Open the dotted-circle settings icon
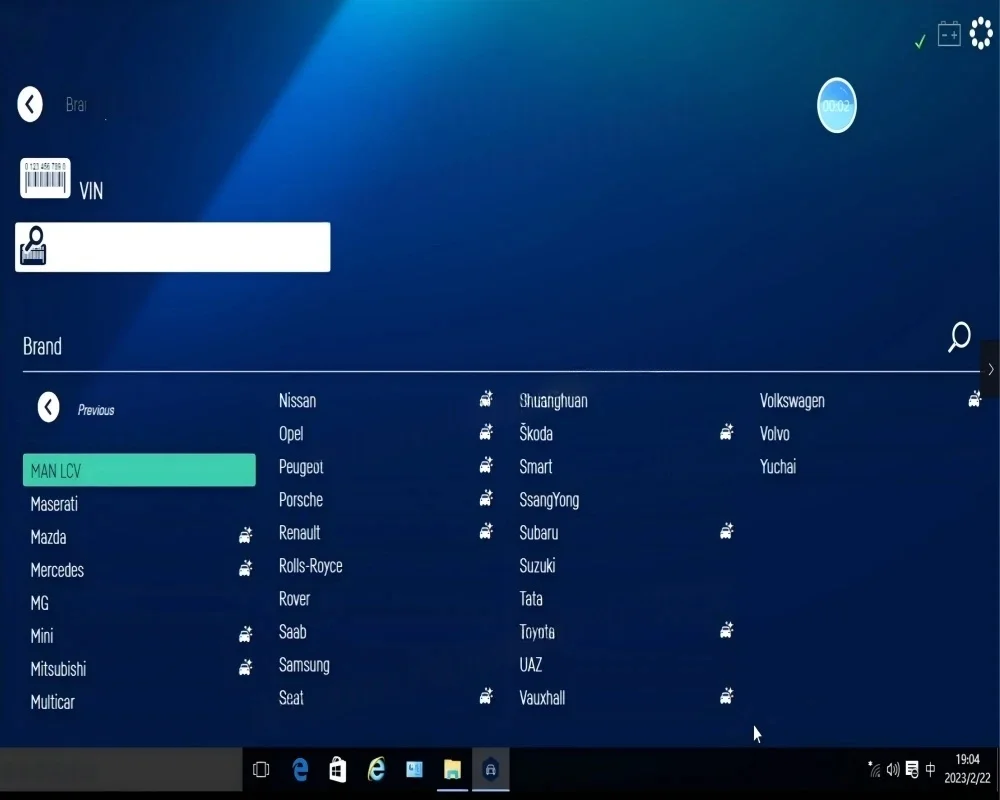Image resolution: width=1000 pixels, height=800 pixels. [x=981, y=33]
